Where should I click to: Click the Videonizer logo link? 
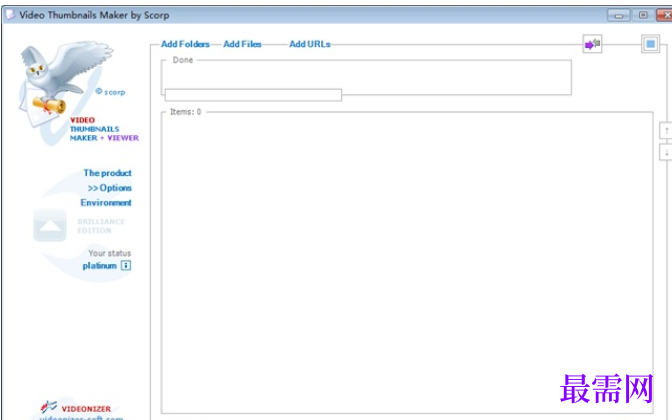pos(76,408)
